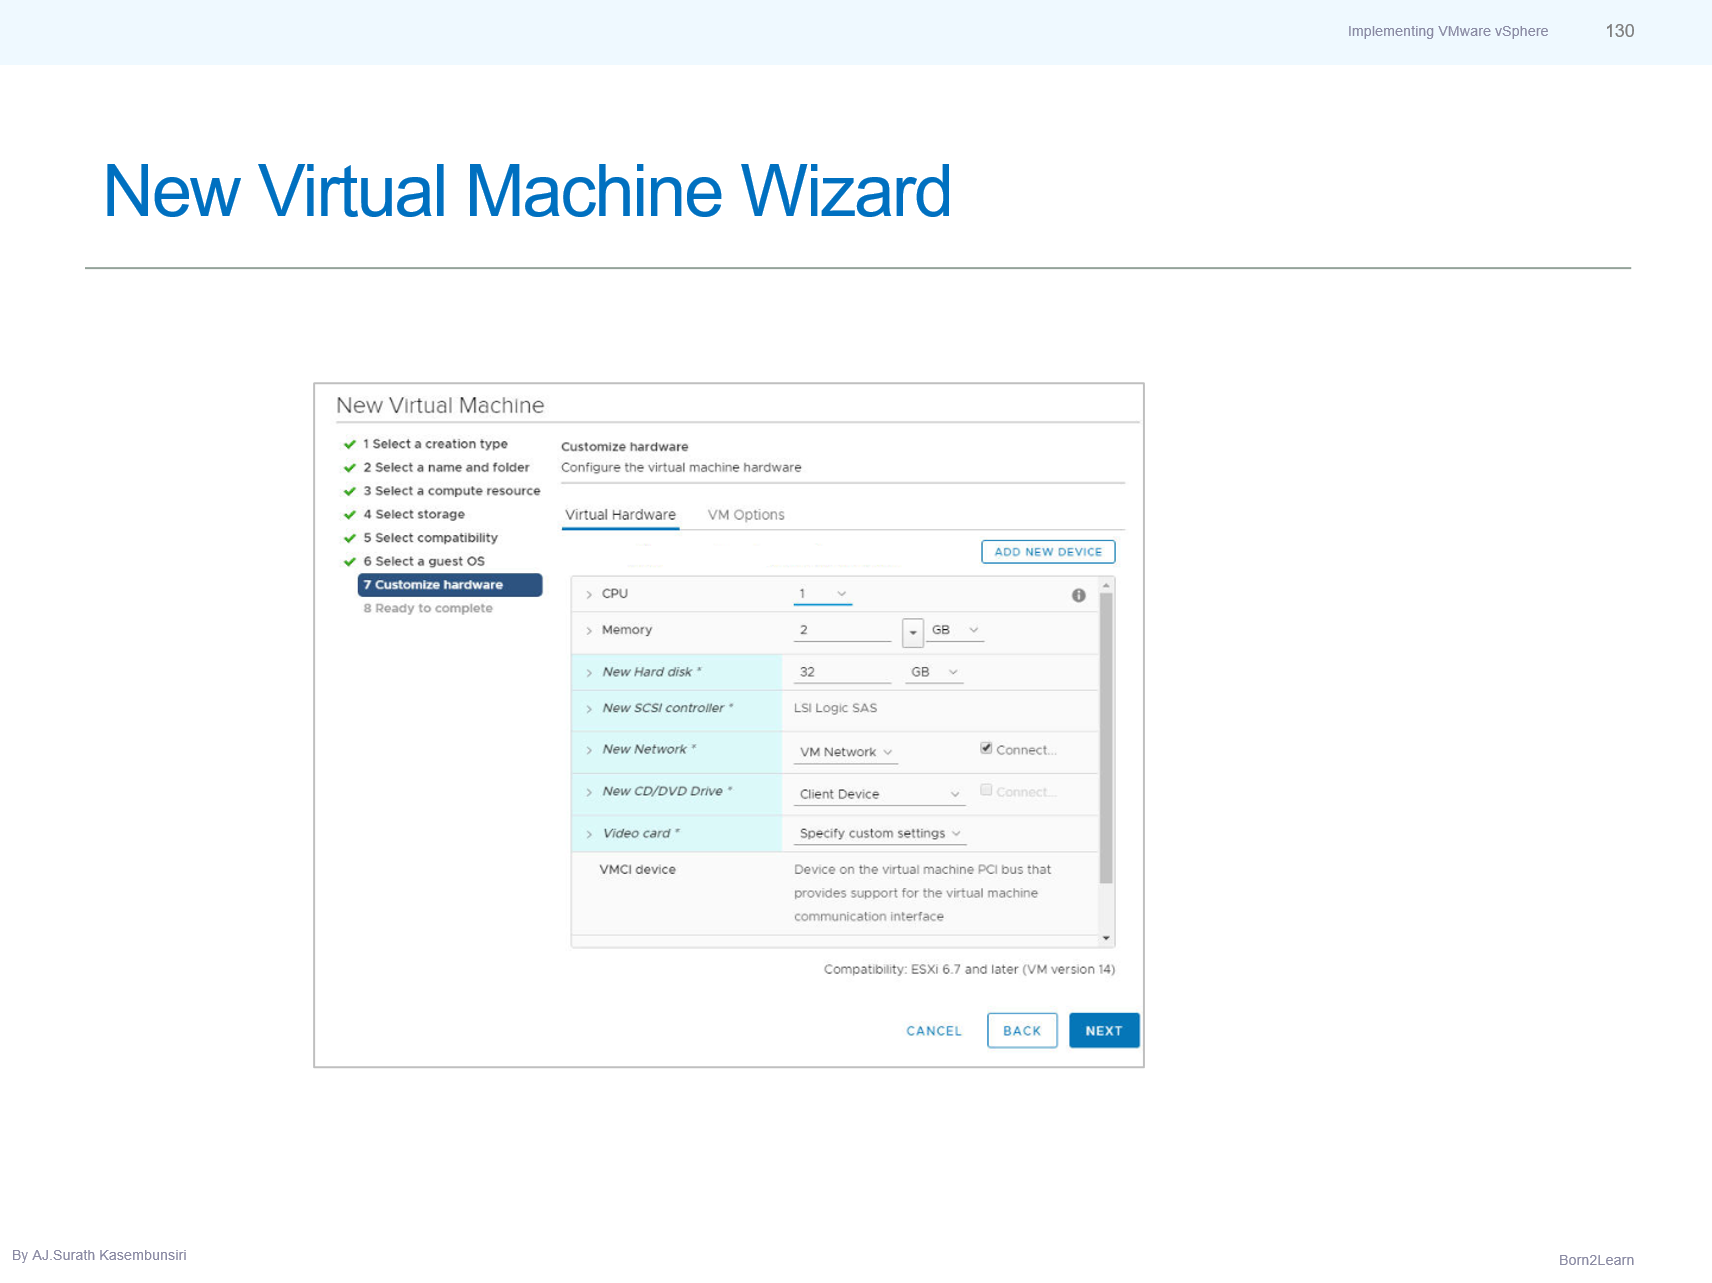Toggle the Connect checkbox next to VM Network

click(x=986, y=747)
